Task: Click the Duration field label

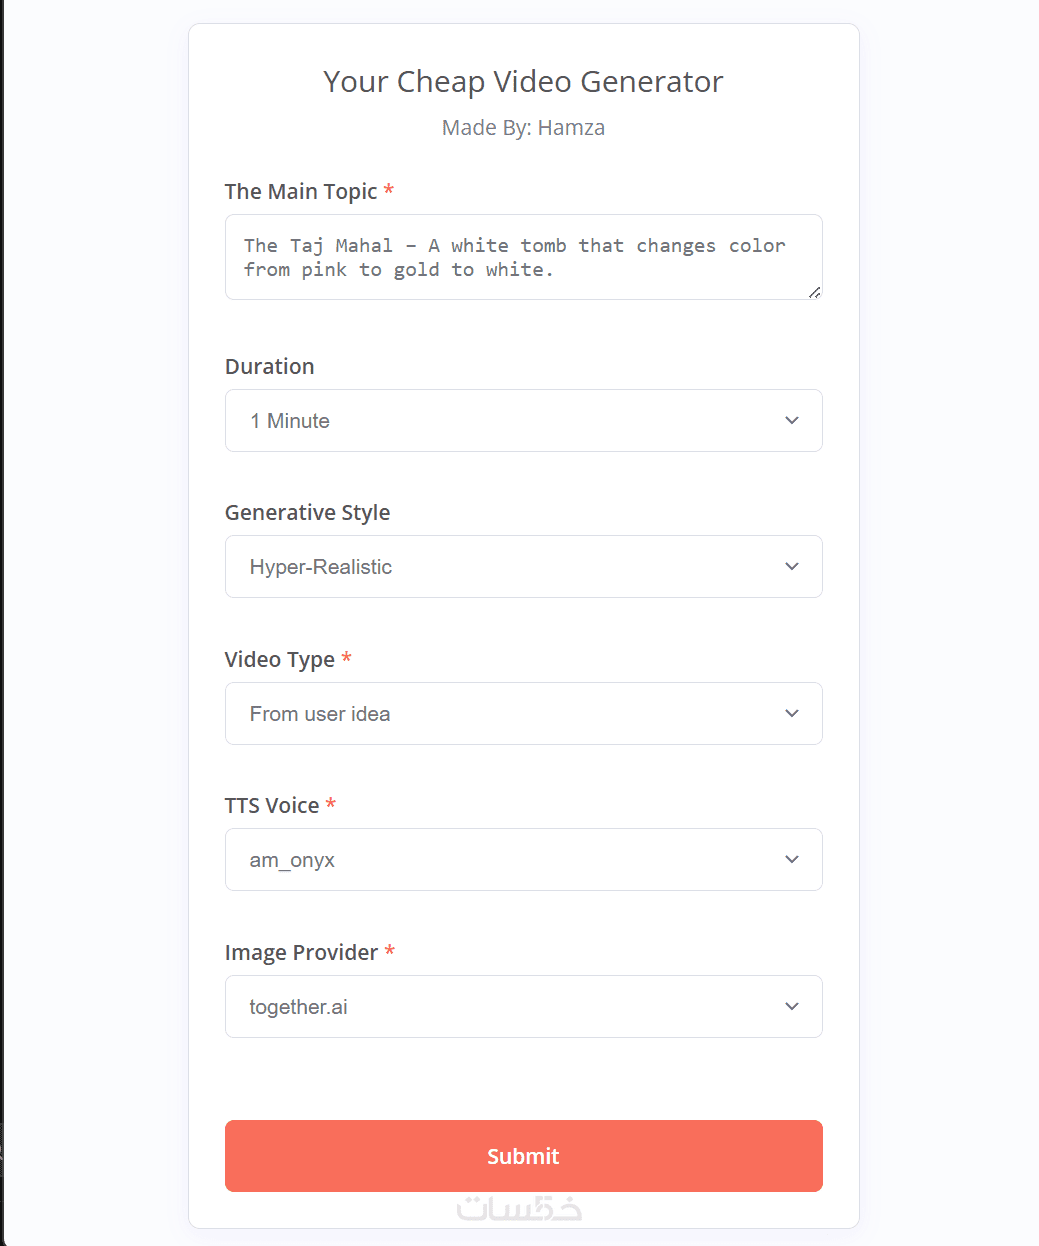Action: [270, 367]
